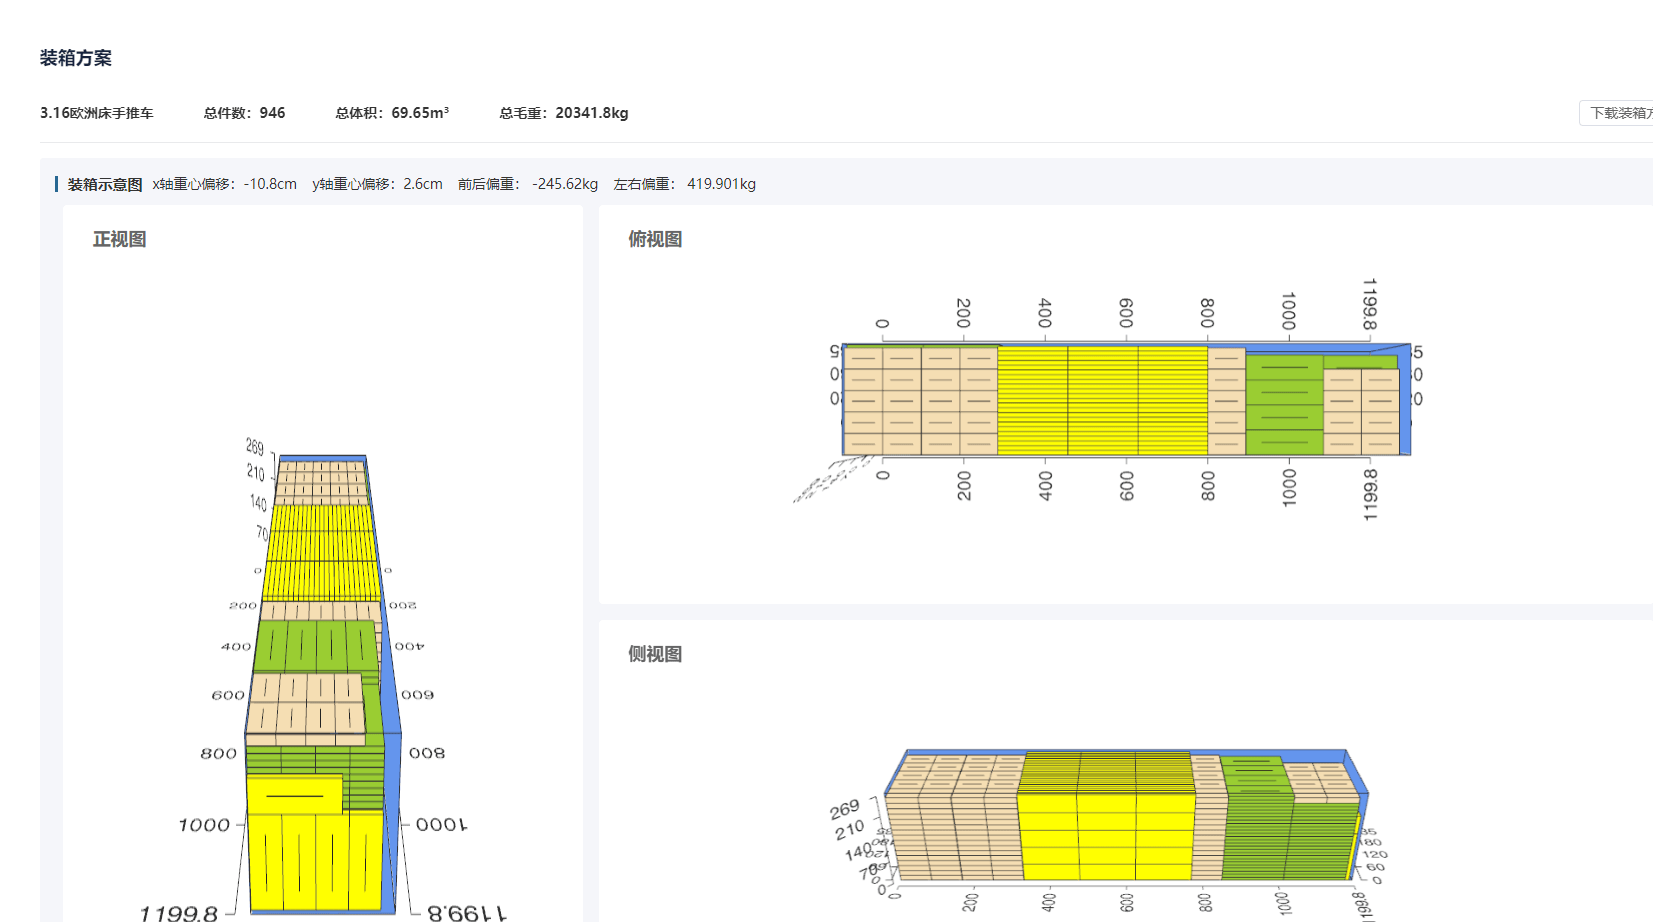Click the green cargo block in top view

pyautogui.click(x=1285, y=405)
